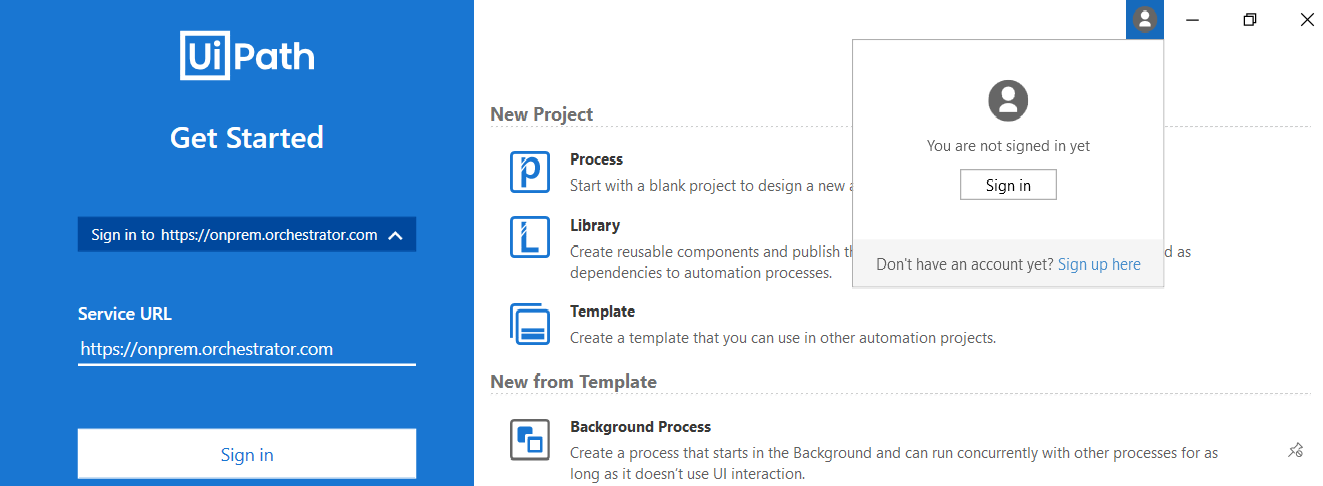Click the Process project icon
Image resolution: width=1323 pixels, height=486 pixels.
pos(530,172)
